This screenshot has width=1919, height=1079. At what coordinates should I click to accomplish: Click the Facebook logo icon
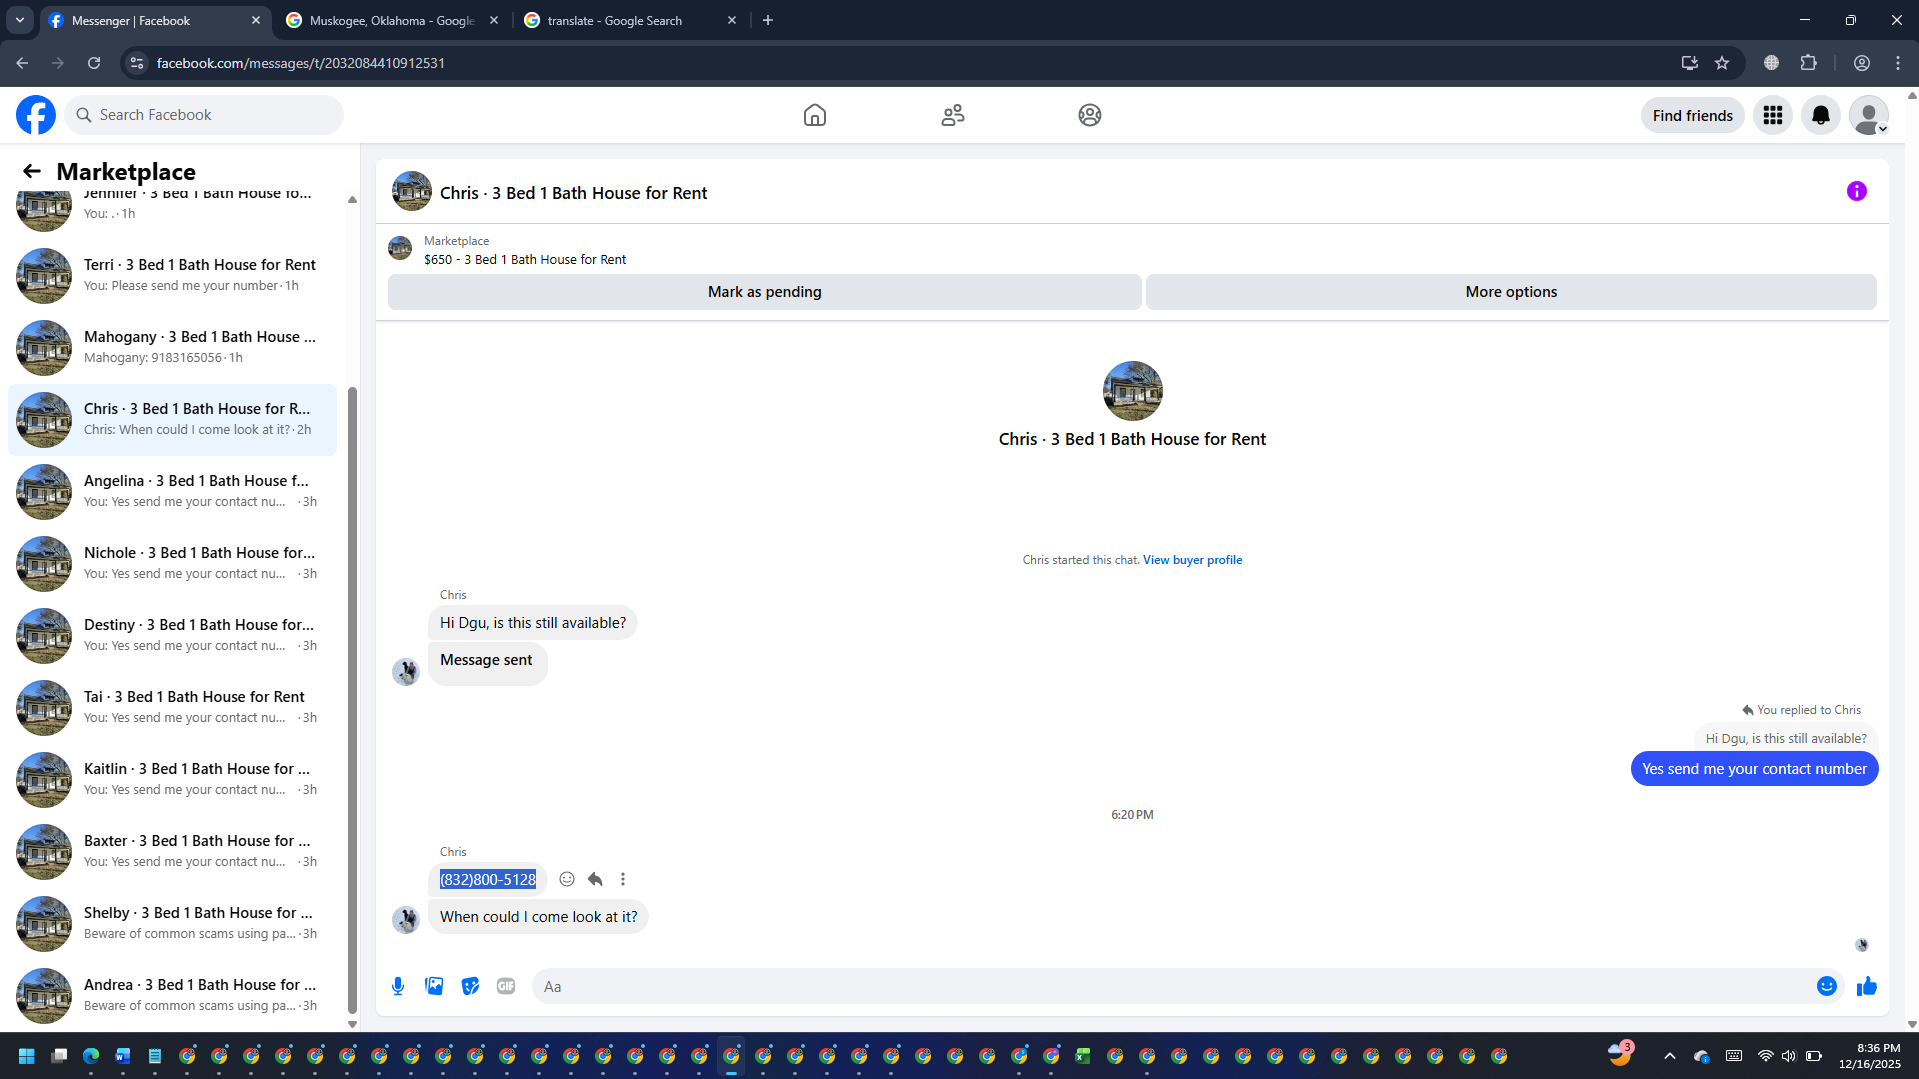pos(36,115)
